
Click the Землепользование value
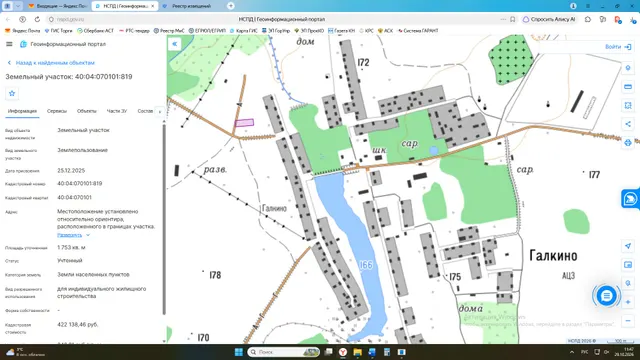coord(82,150)
